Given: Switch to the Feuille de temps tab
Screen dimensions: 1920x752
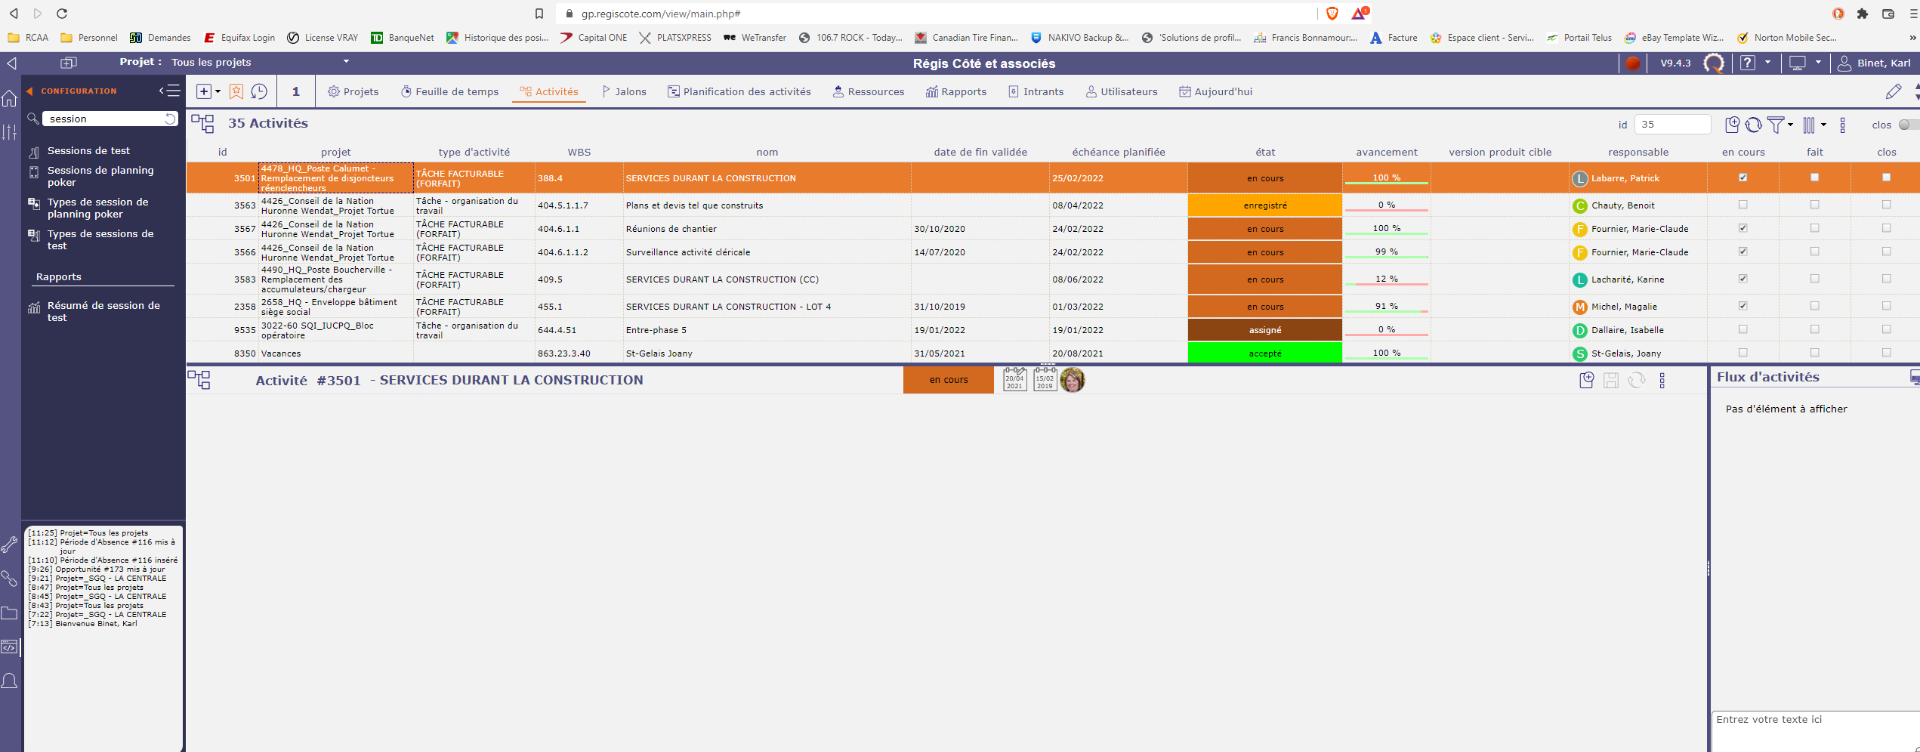Looking at the screenshot, I should point(449,91).
